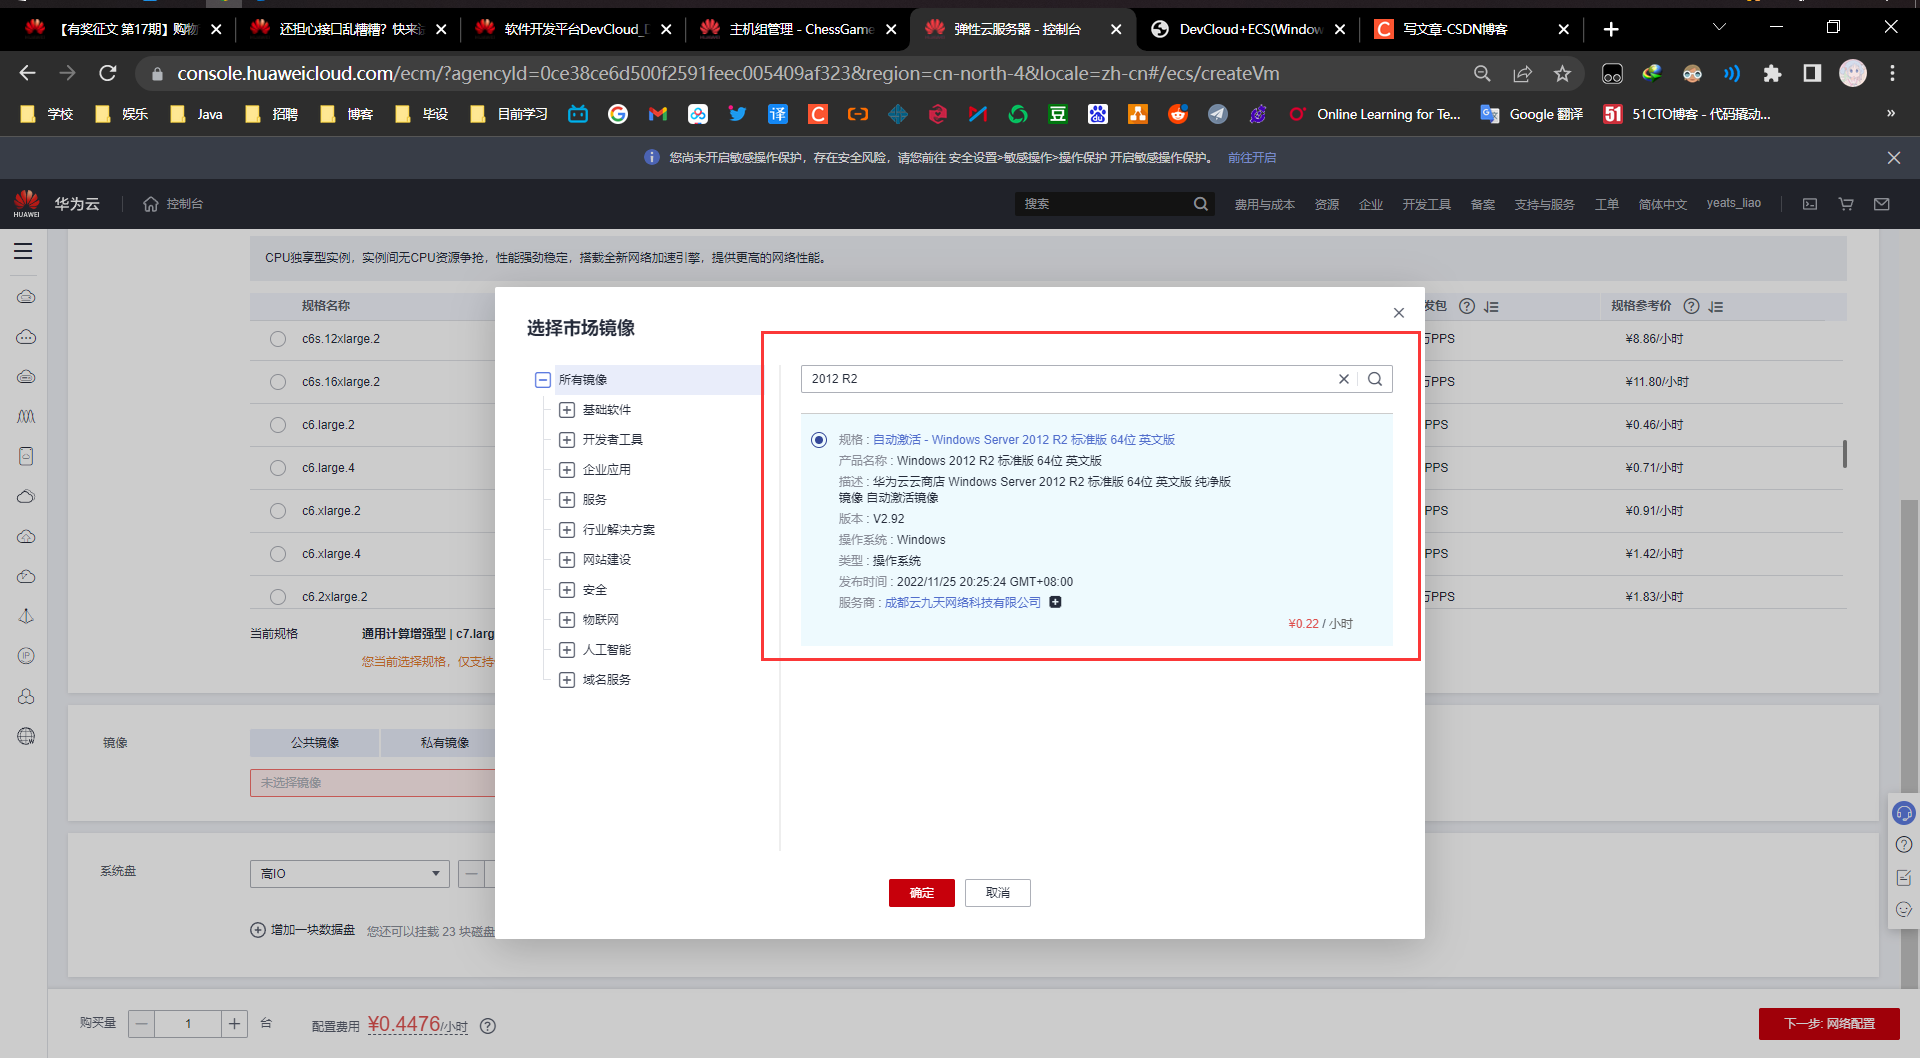Open the 成都云九天网络科技有限公司 vendor link

point(962,603)
